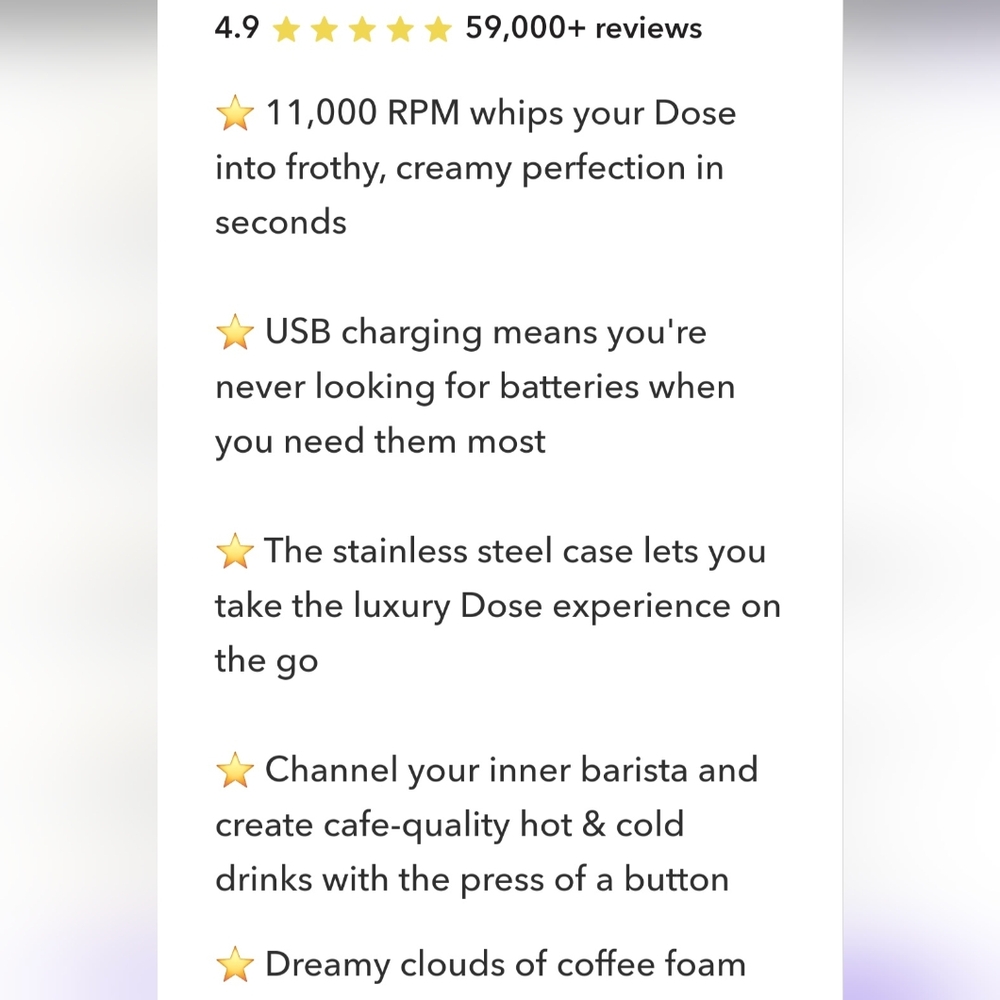Screen dimensions: 1000x1000
Task: Click the star bullet beside USB charging
Action: pos(235,332)
